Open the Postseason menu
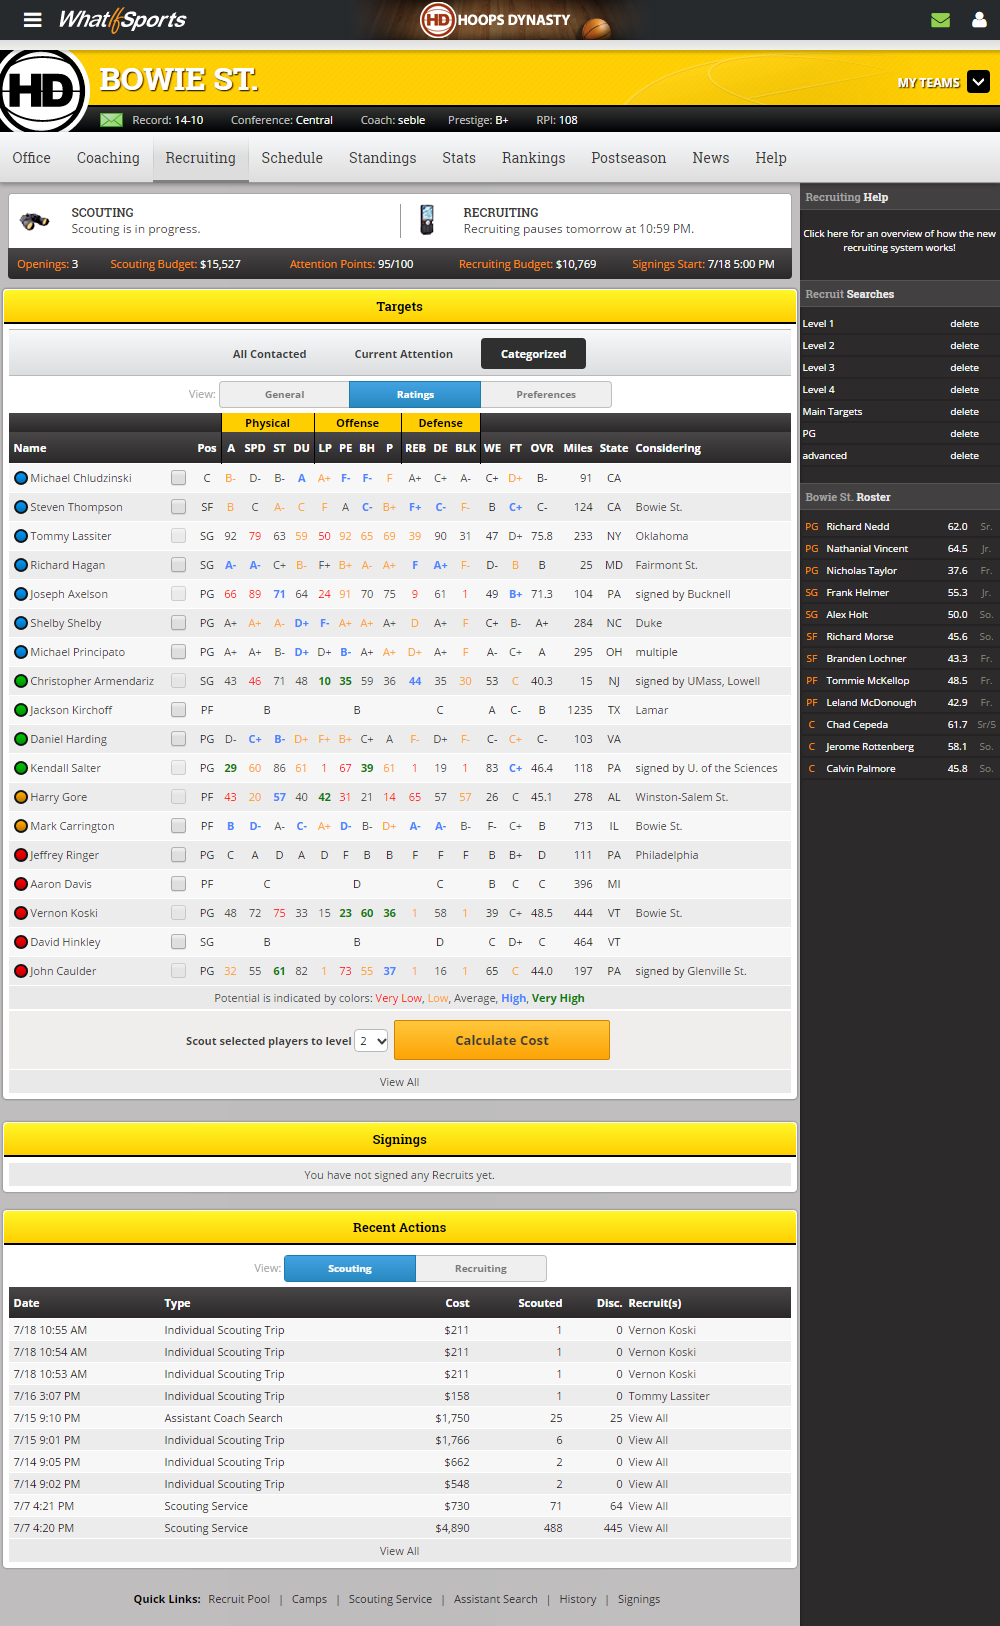Screen dimensions: 1000x1626 tap(628, 158)
